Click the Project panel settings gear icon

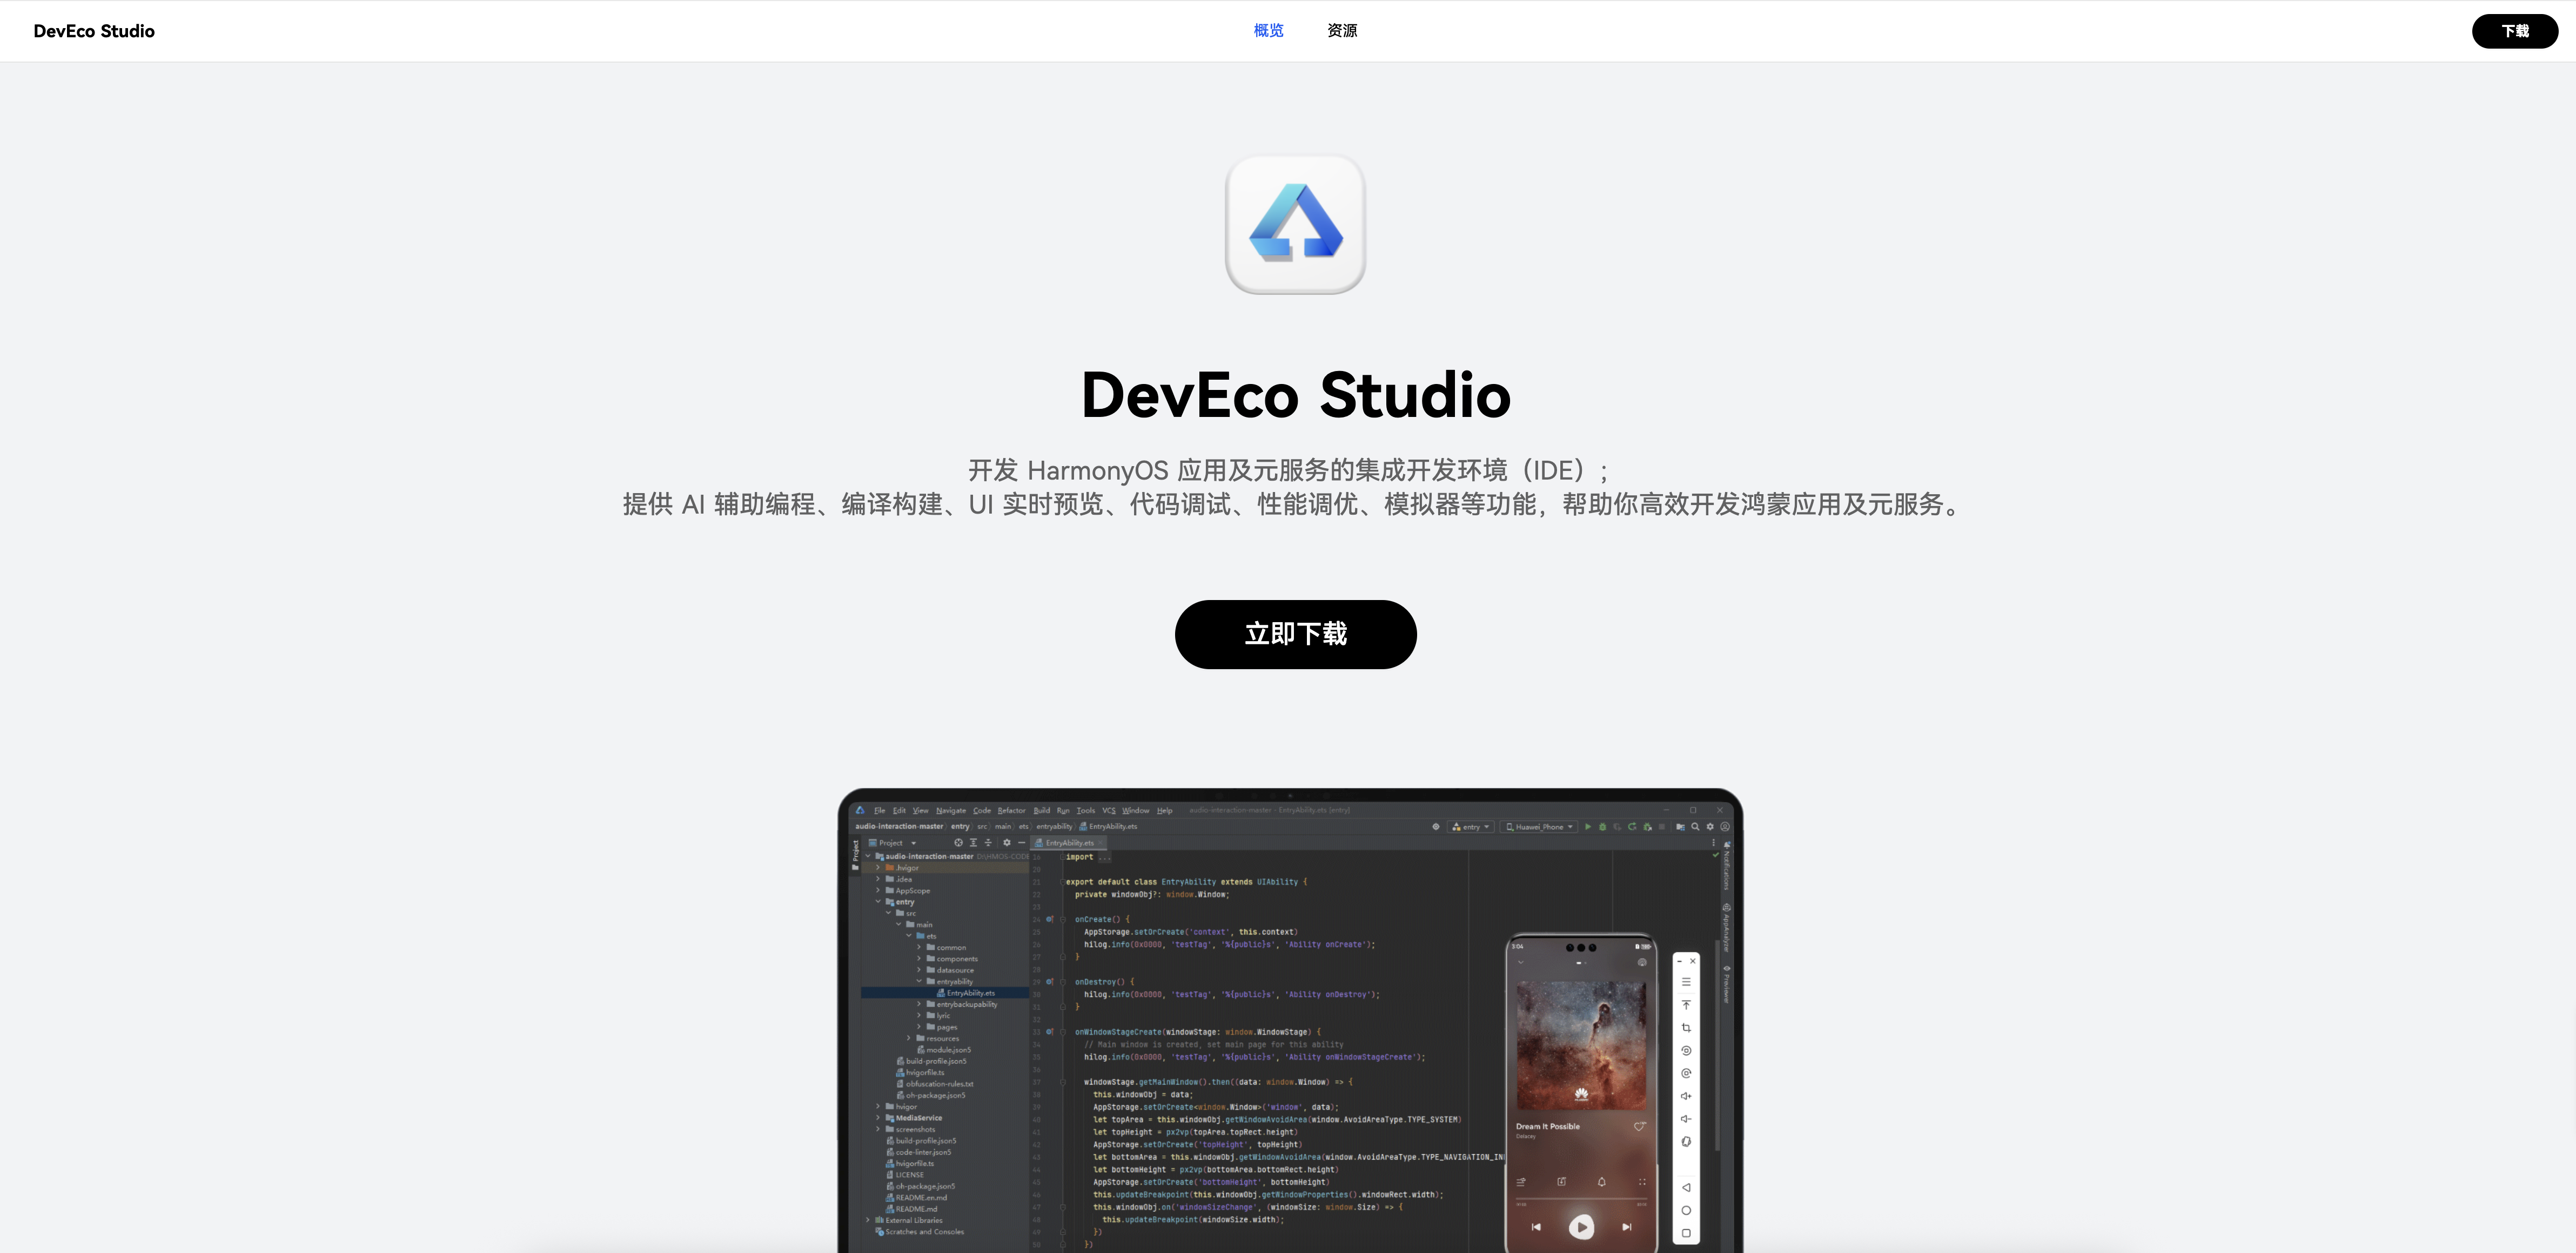coord(1006,843)
